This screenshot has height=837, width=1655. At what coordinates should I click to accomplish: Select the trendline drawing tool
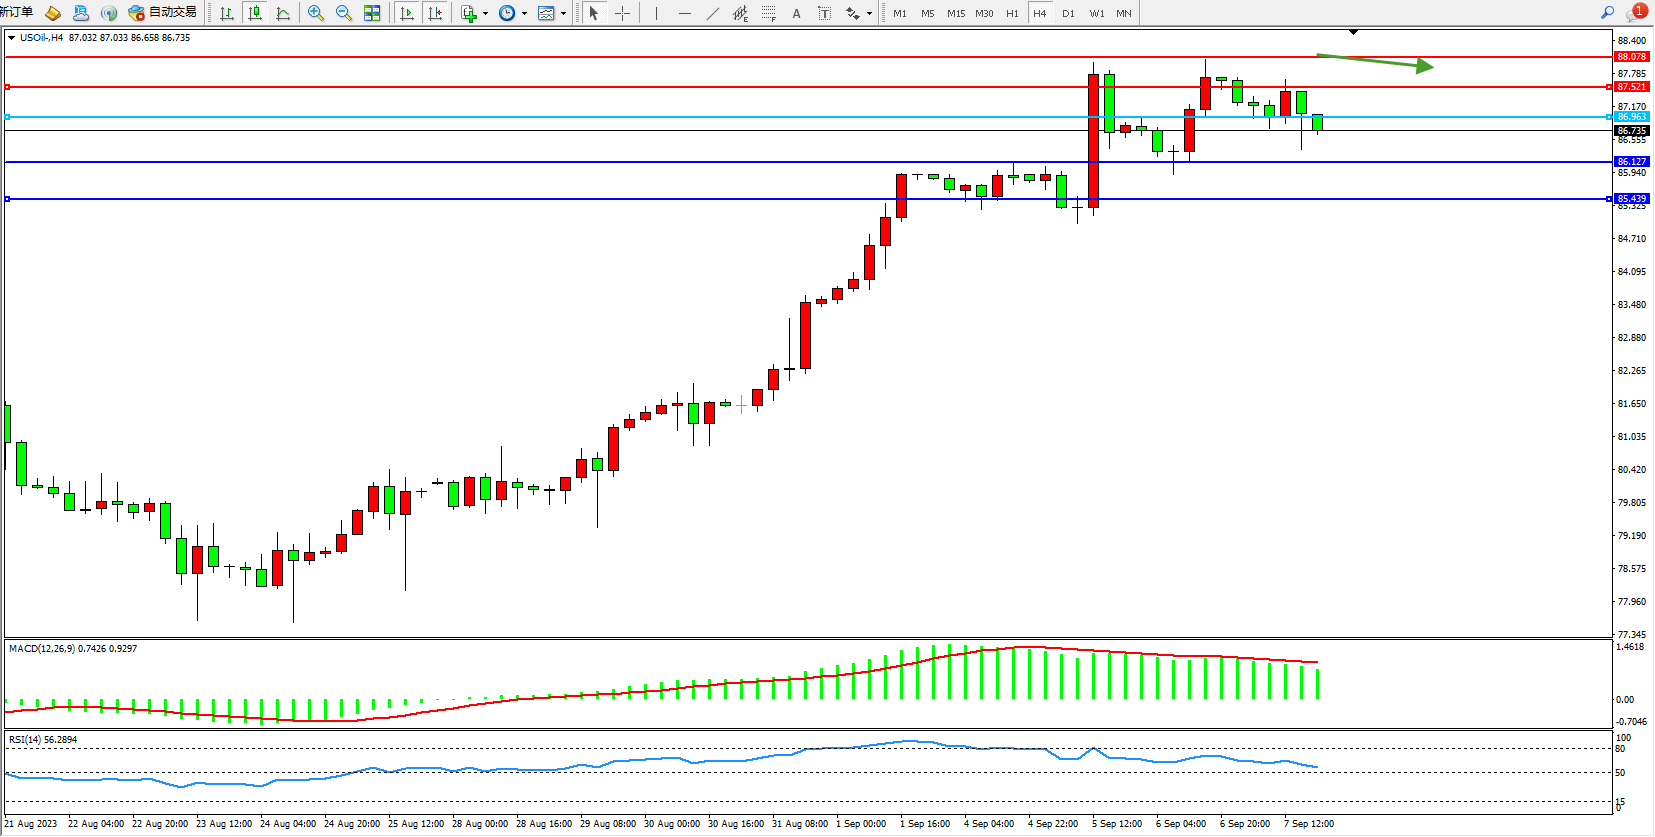pyautogui.click(x=712, y=13)
